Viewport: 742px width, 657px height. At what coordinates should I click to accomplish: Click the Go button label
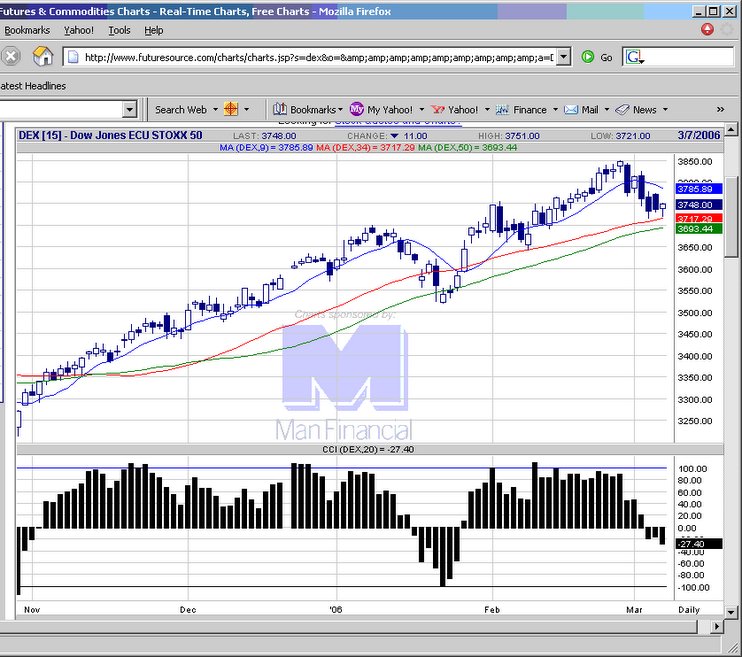click(x=606, y=58)
